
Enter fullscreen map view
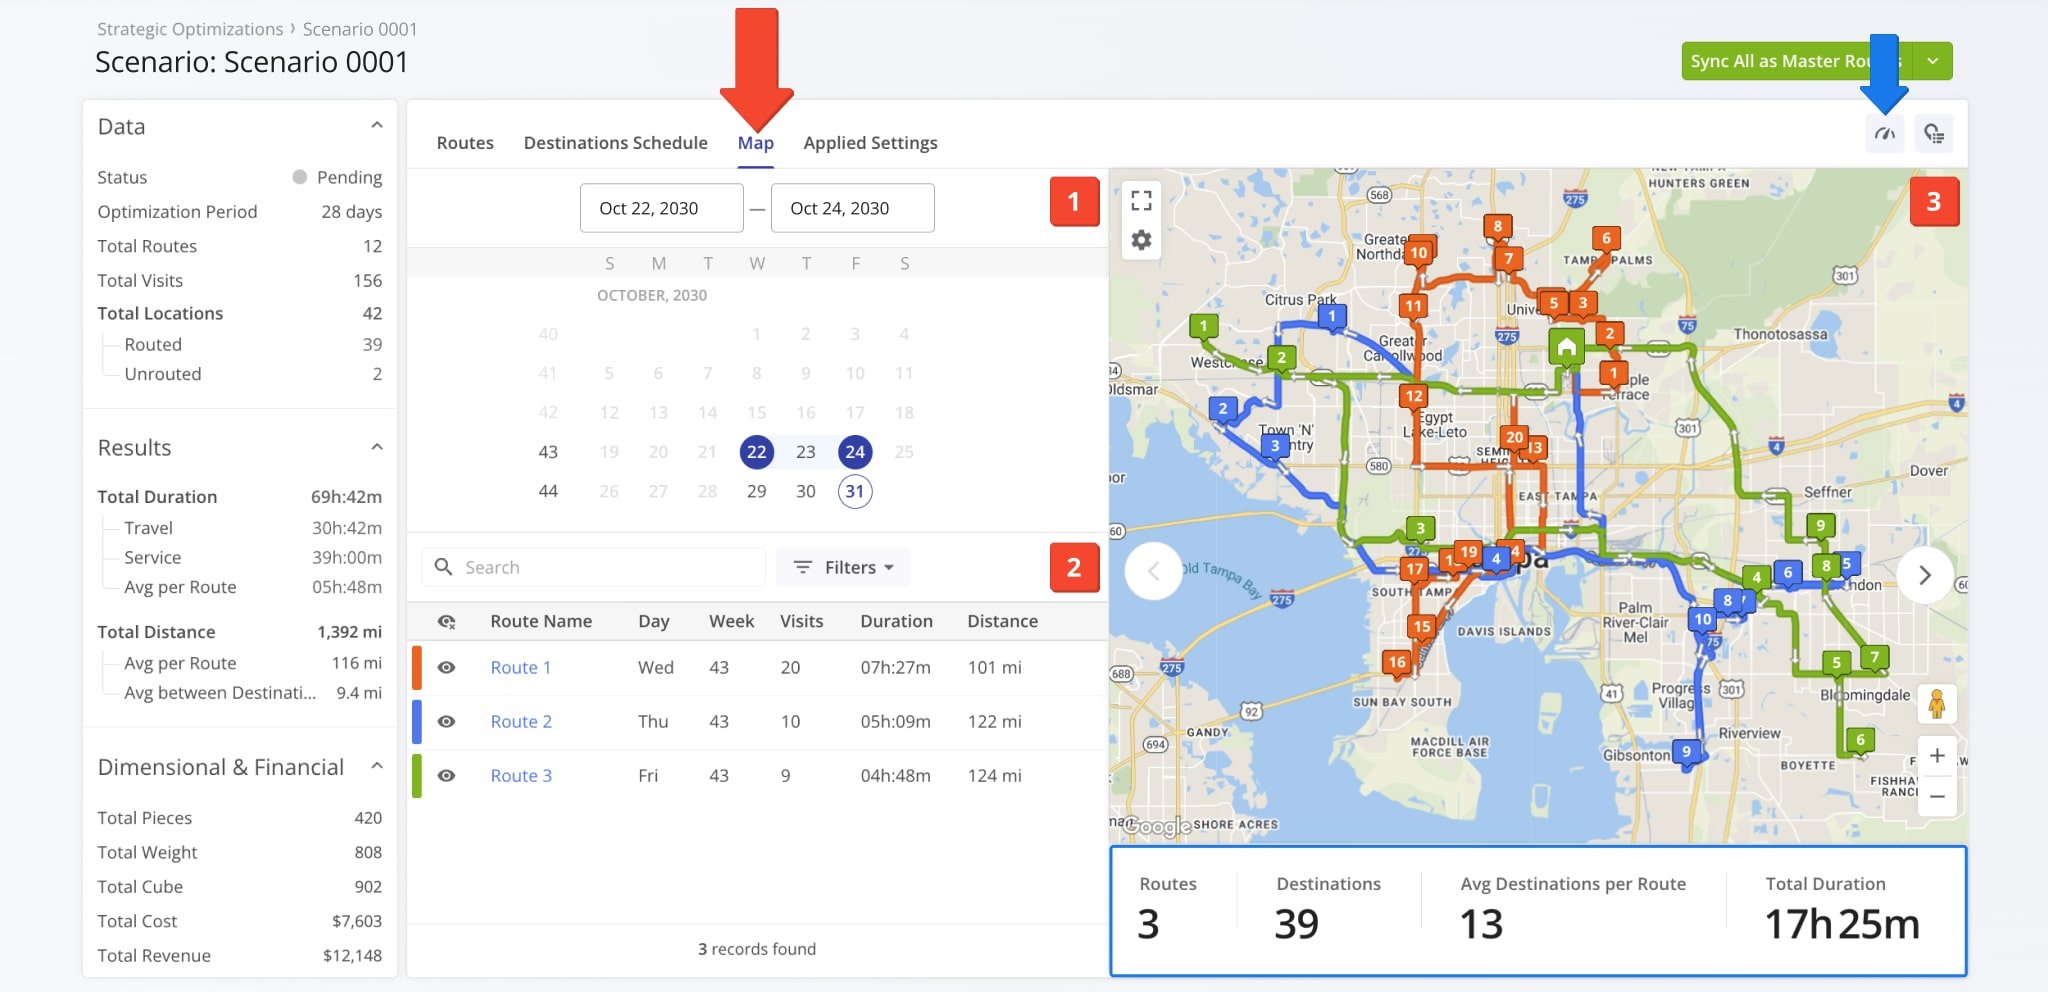1141,200
